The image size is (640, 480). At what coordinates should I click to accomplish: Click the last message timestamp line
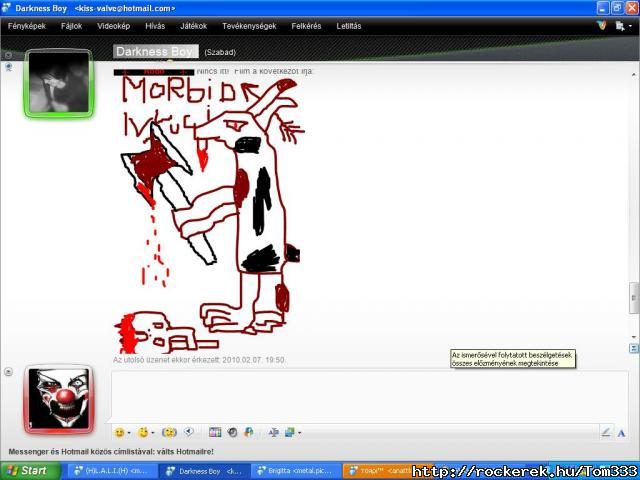pos(200,360)
